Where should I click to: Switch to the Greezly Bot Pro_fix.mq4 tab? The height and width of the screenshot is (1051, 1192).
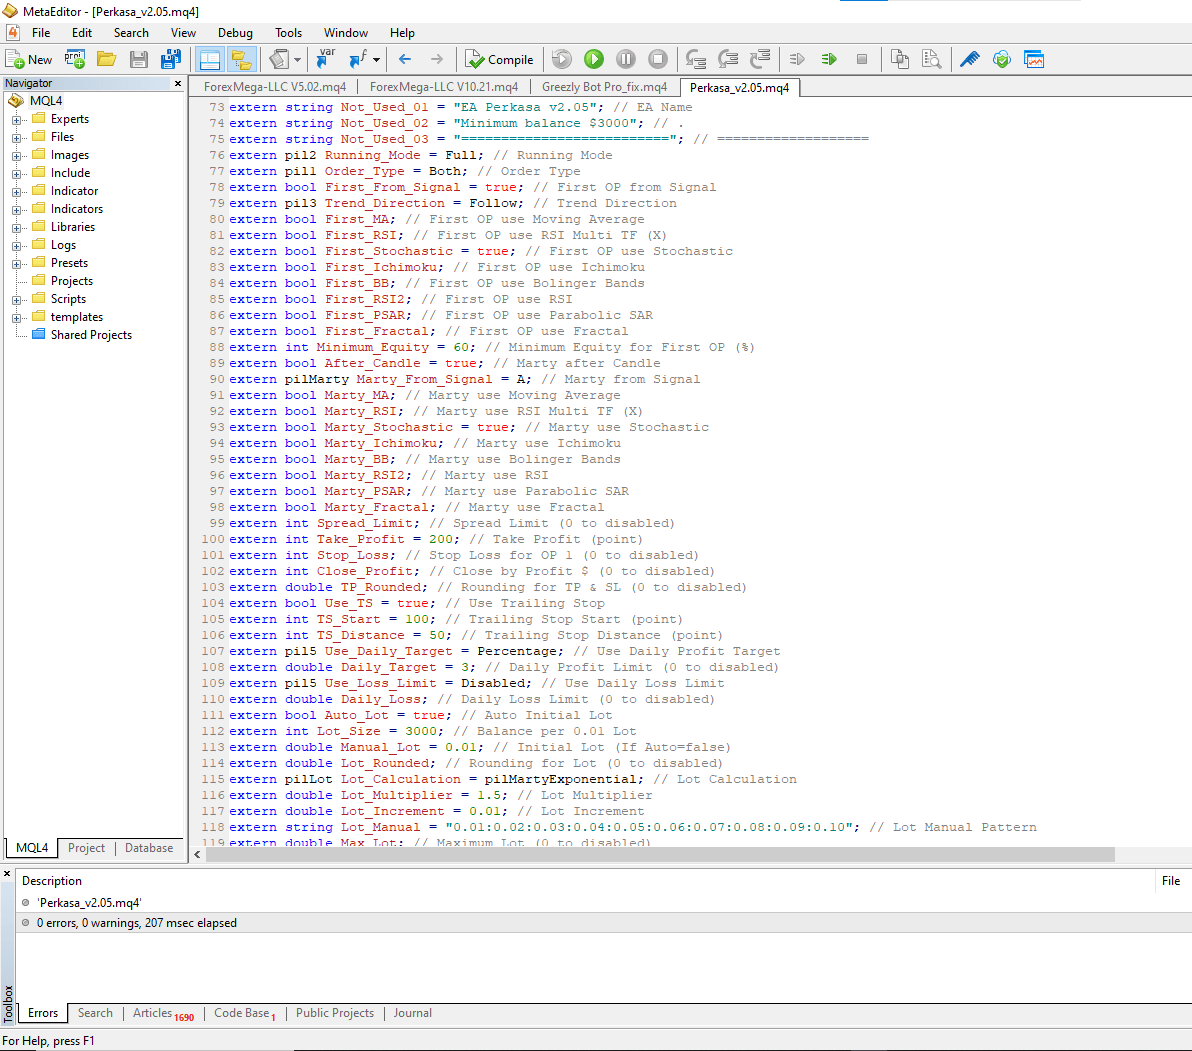(604, 87)
